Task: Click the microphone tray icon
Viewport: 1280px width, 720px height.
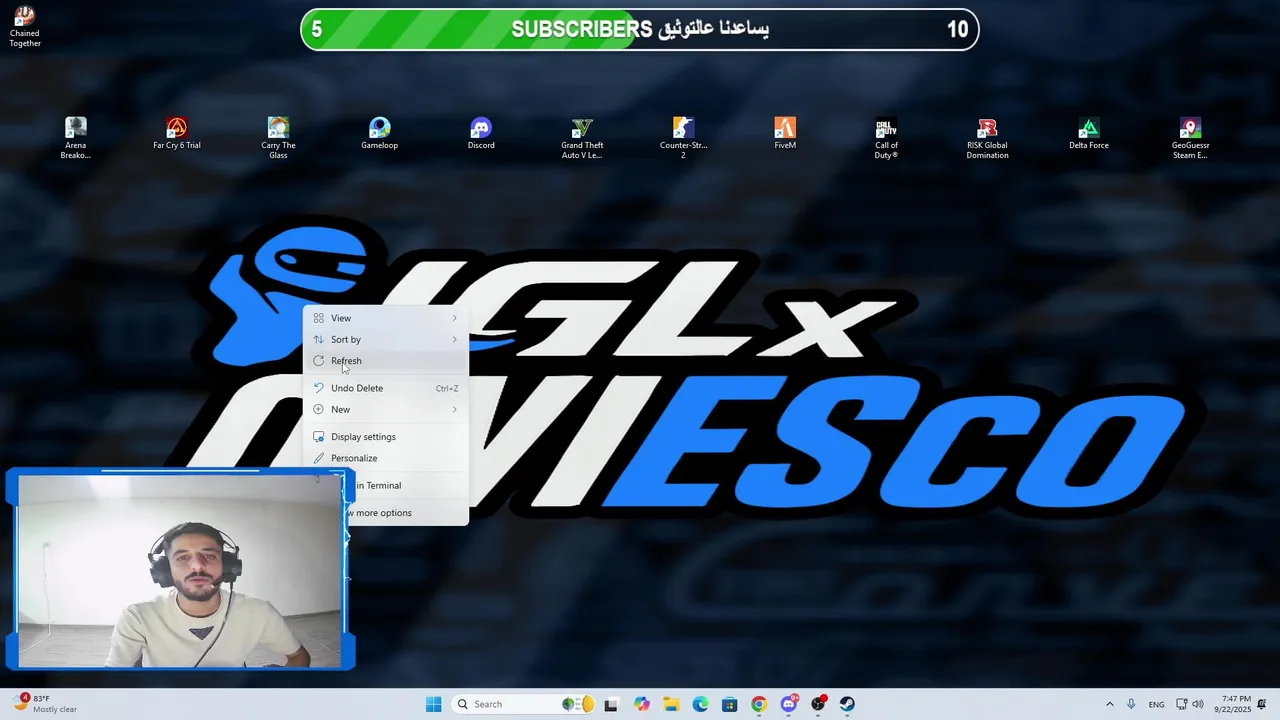Action: click(x=1131, y=704)
